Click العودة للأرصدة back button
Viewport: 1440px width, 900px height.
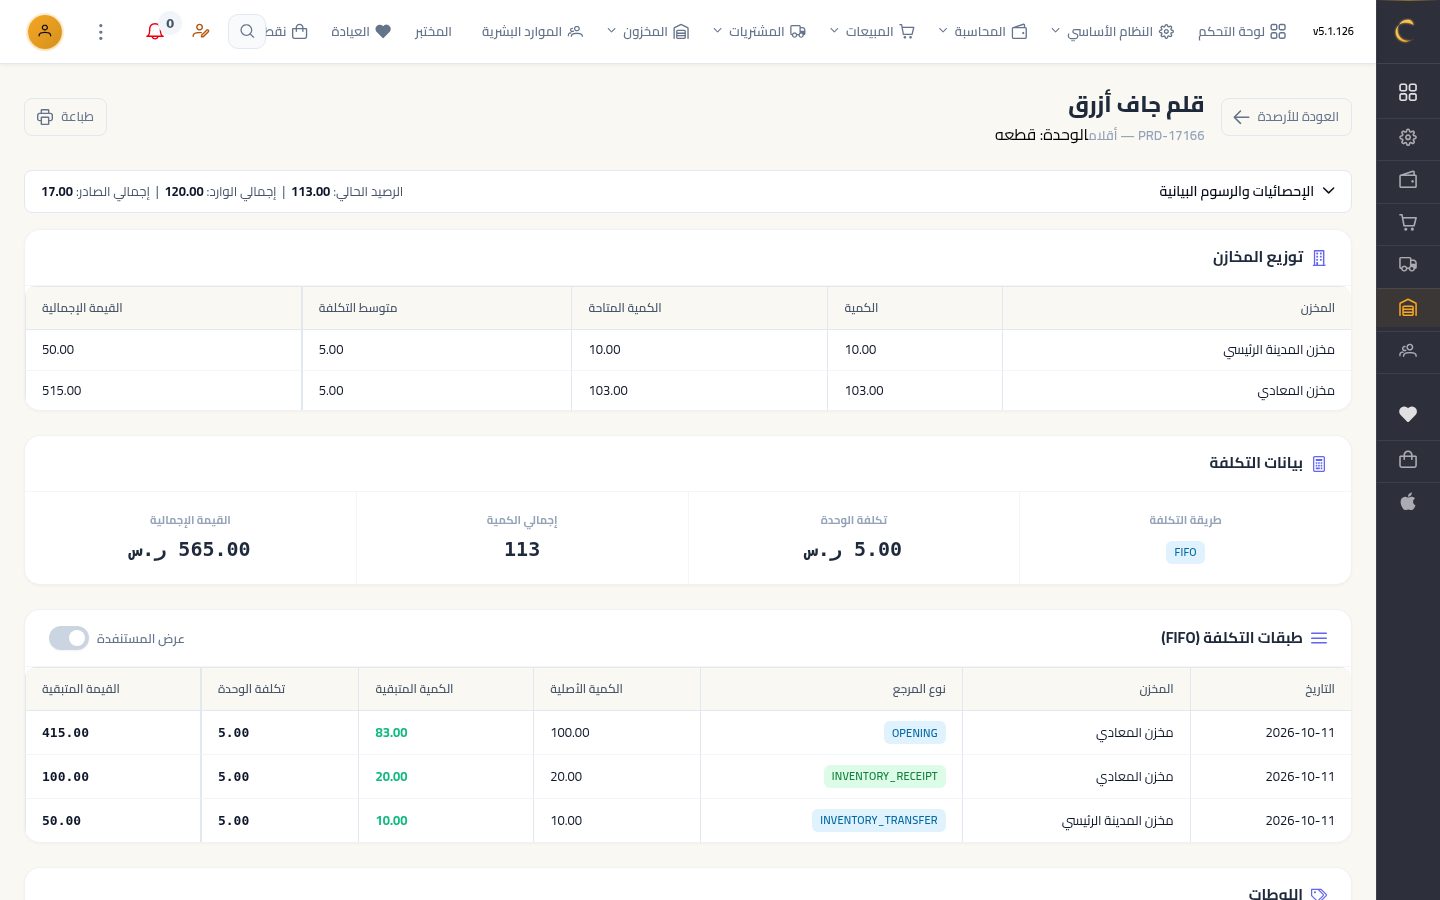coord(1286,117)
